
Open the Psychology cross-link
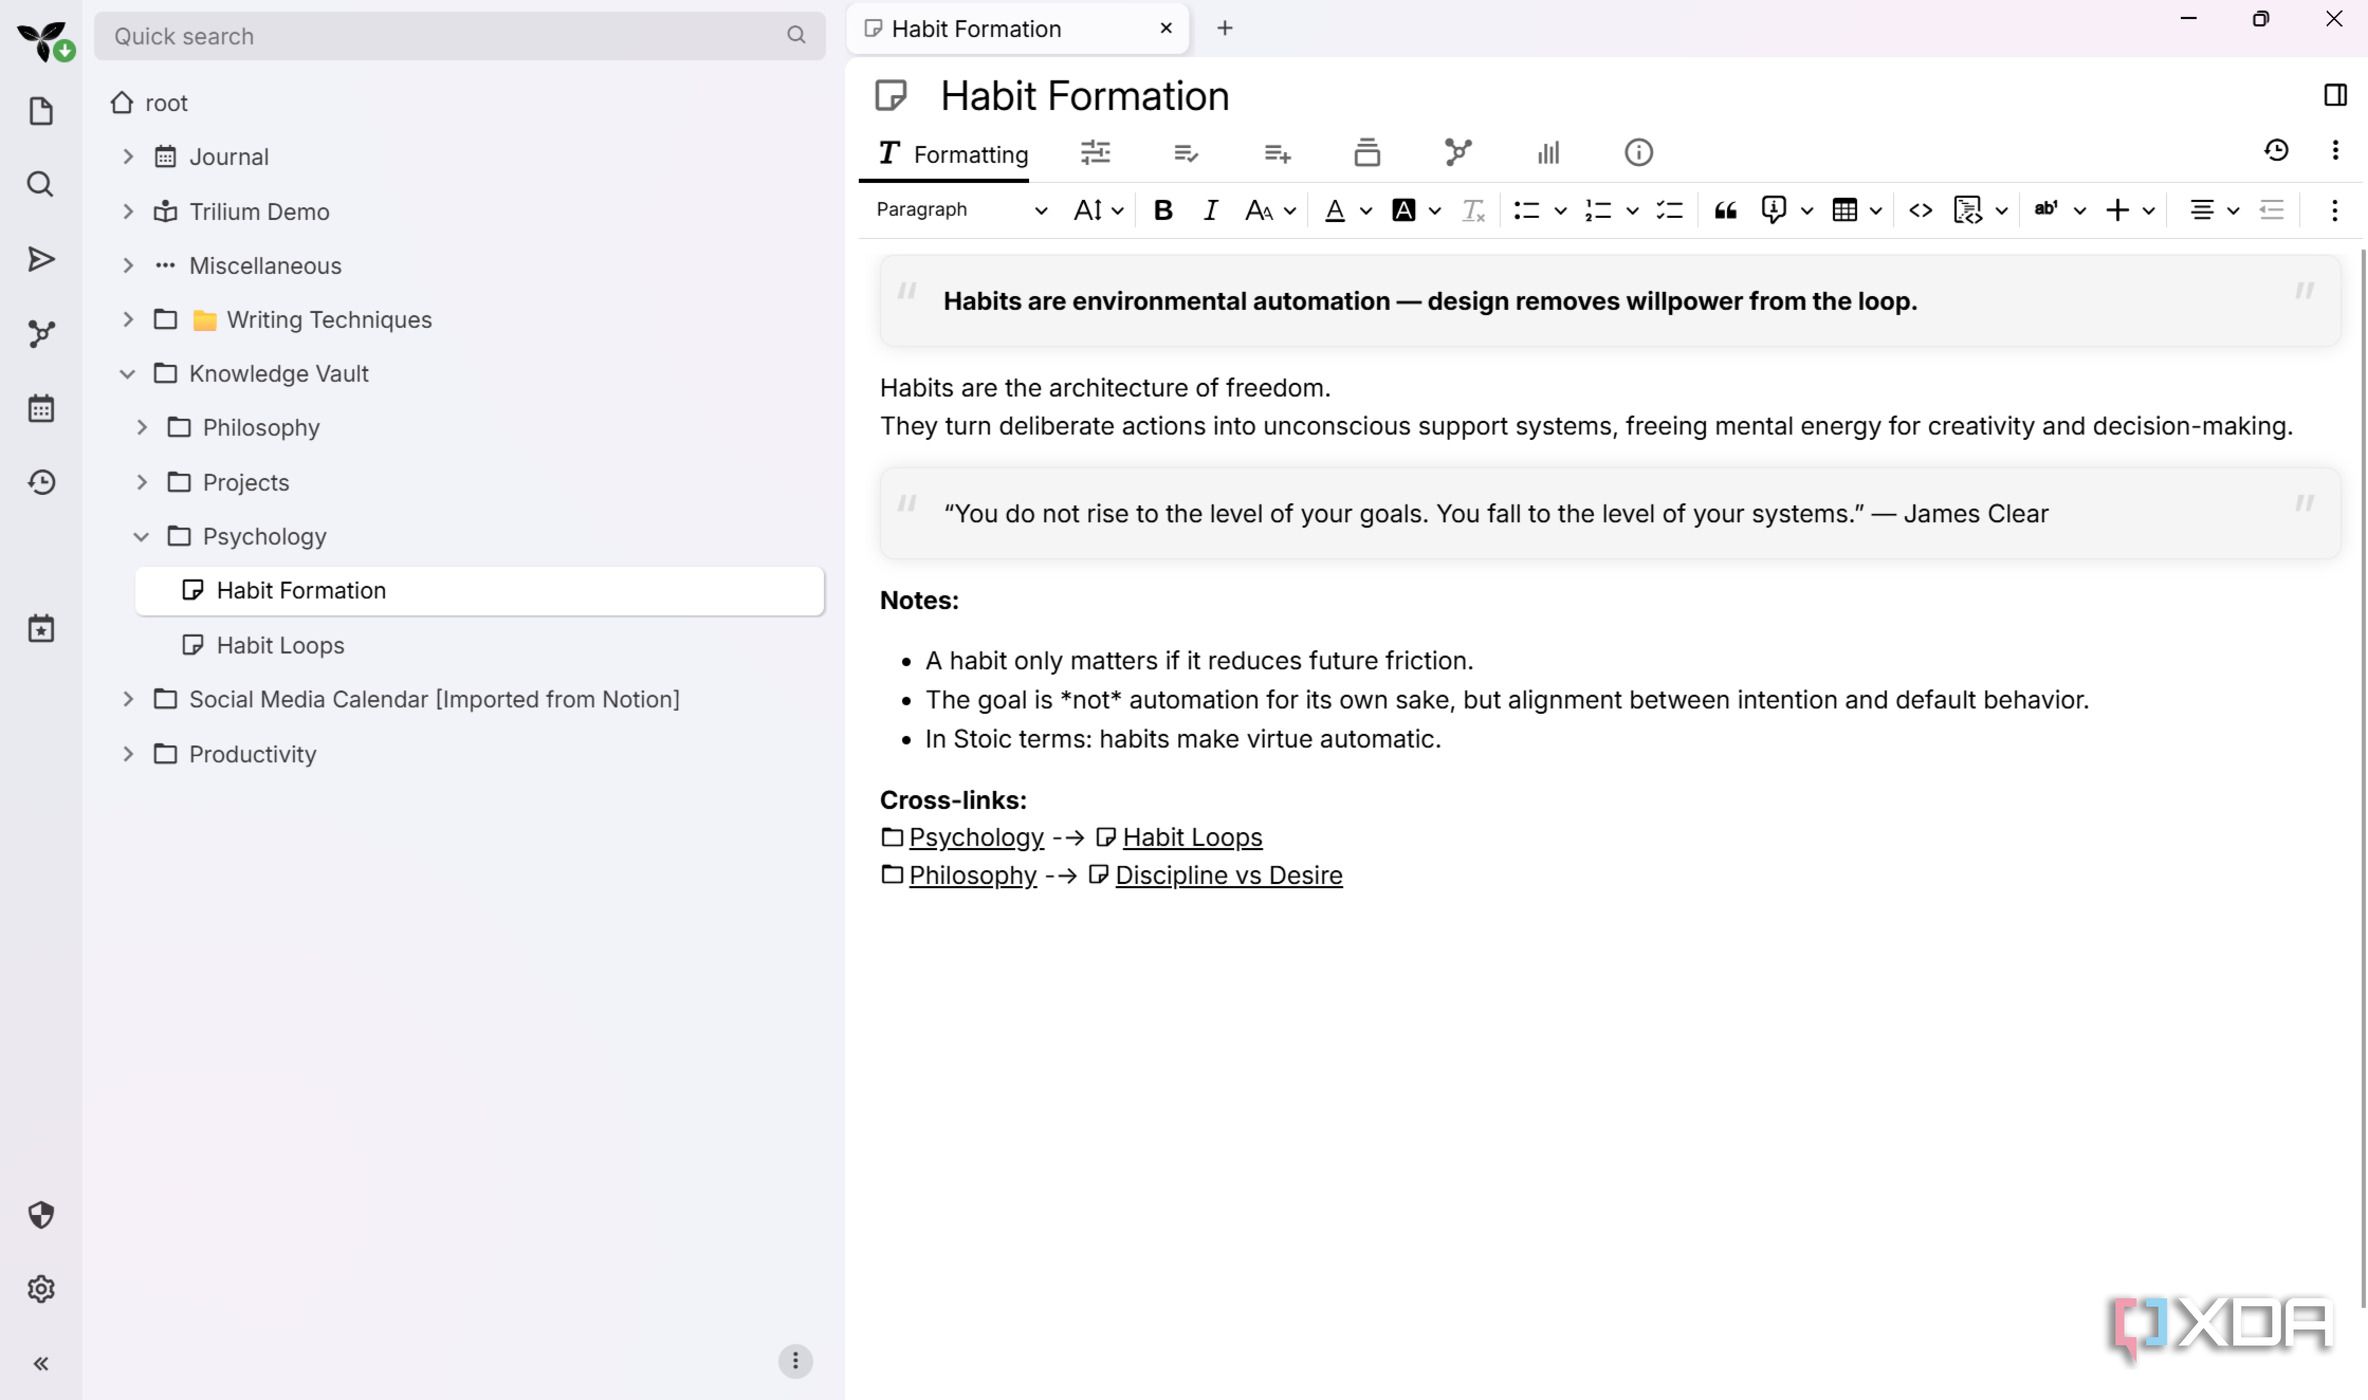tap(976, 837)
